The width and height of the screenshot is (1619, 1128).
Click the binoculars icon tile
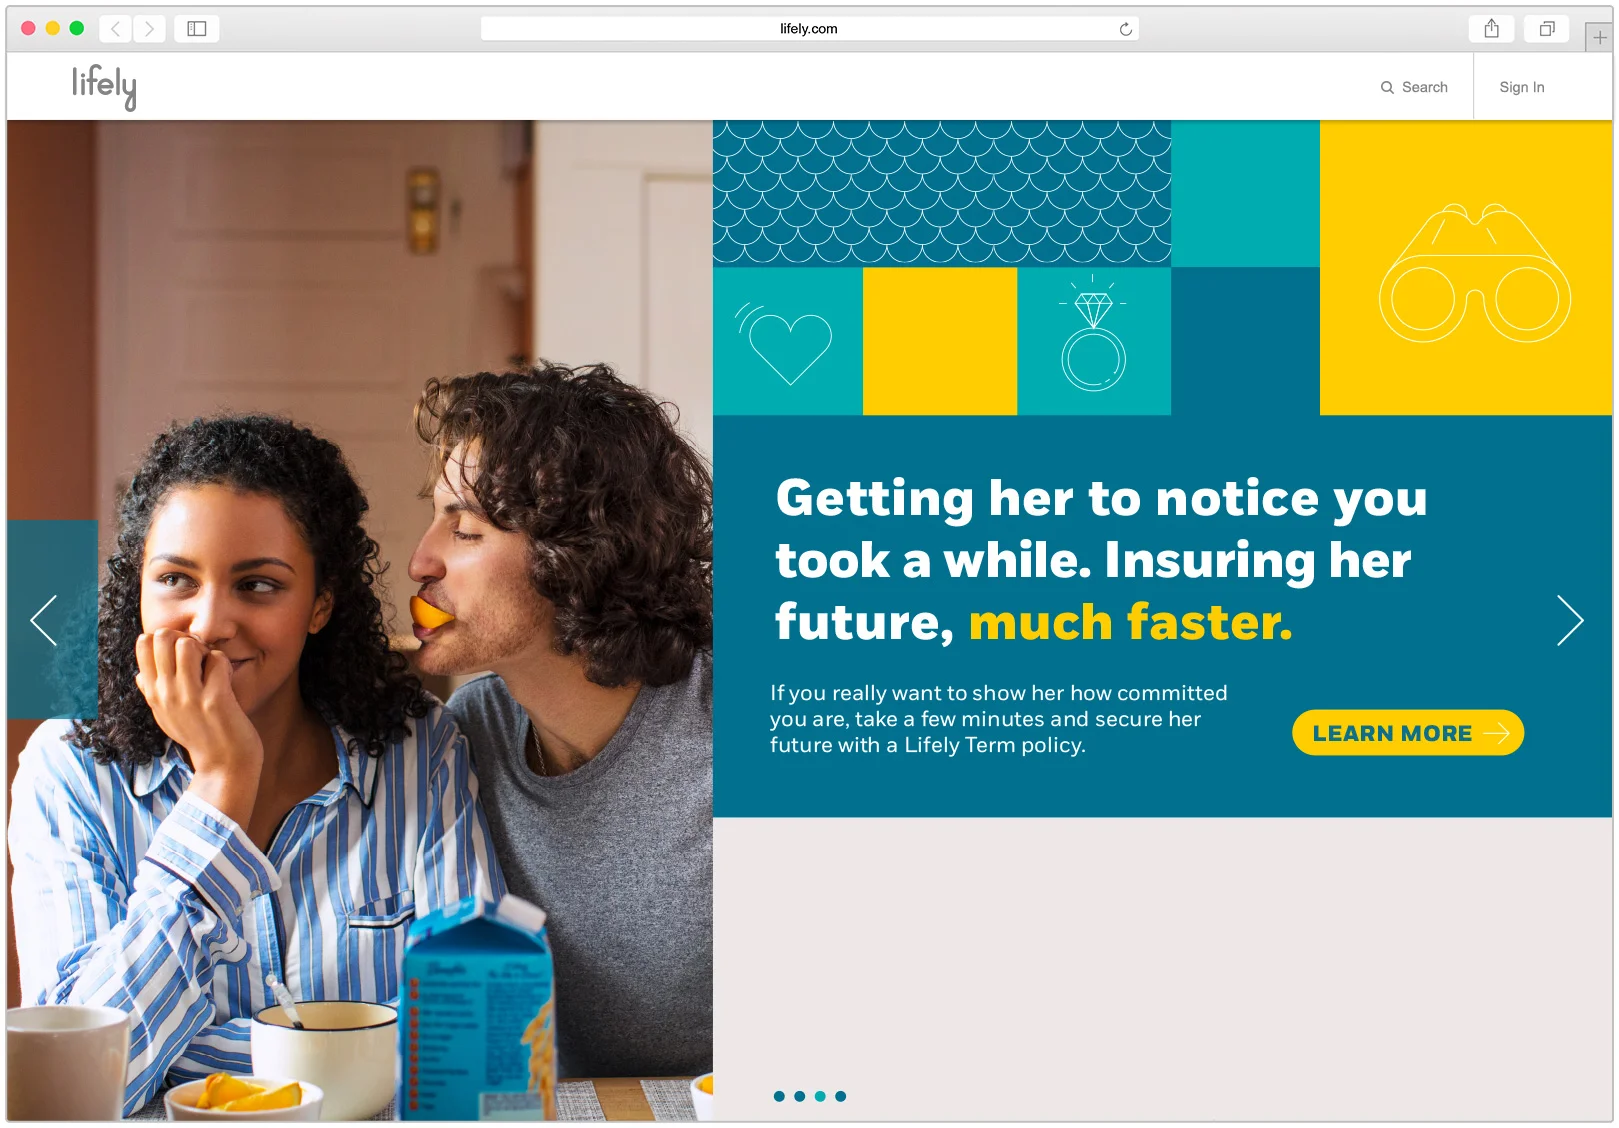1466,268
